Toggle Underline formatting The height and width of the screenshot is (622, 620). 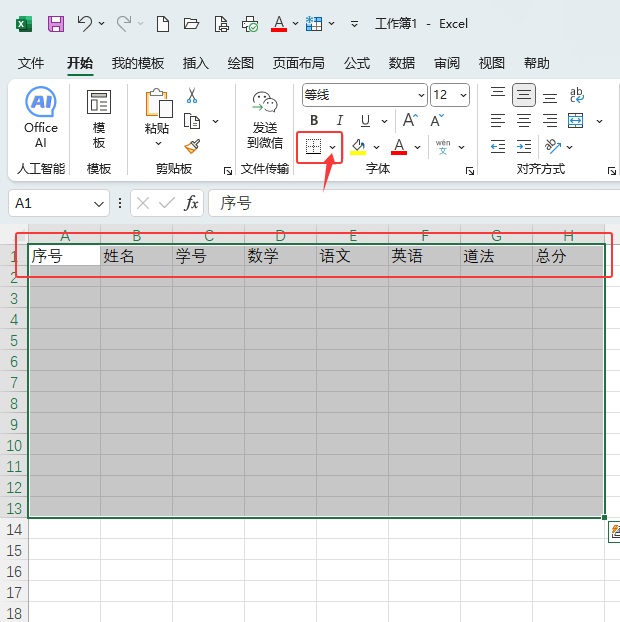[365, 121]
